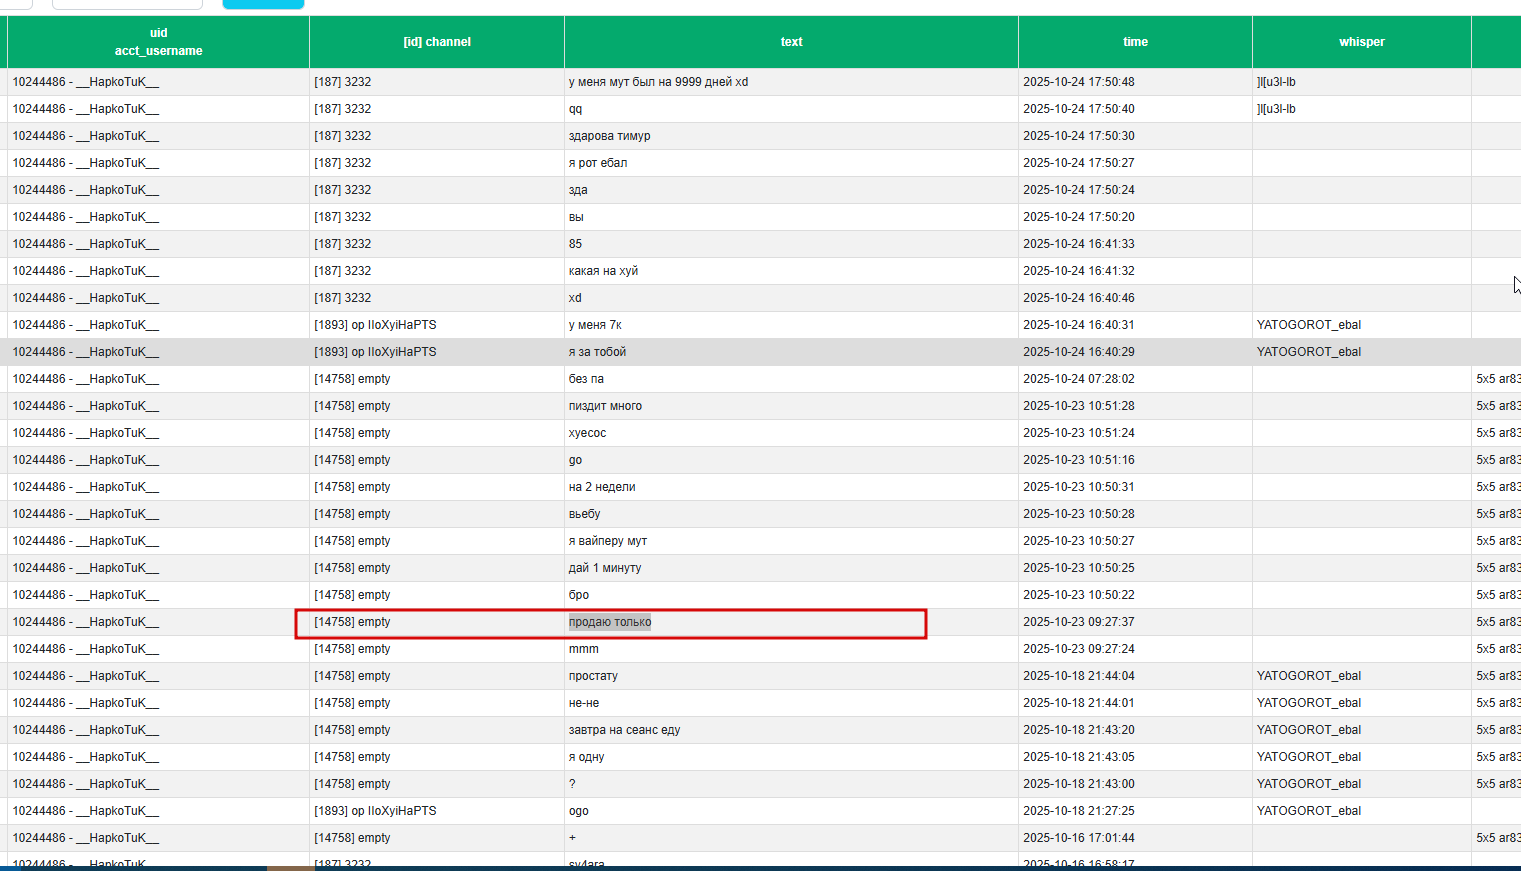
Task: Click message "завтра на сеанс еду"
Action: [624, 730]
